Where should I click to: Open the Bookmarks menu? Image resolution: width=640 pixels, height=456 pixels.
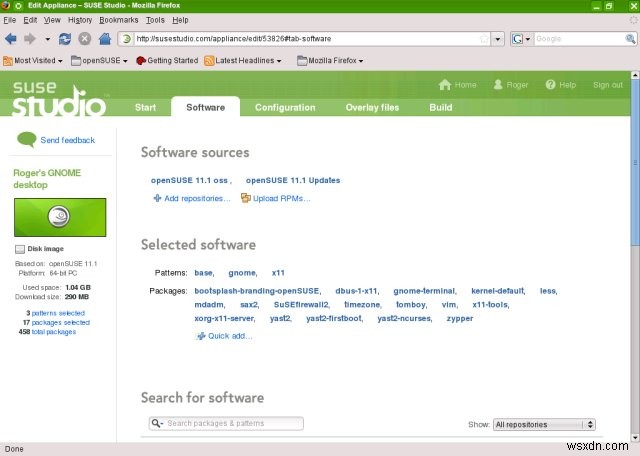(119, 20)
